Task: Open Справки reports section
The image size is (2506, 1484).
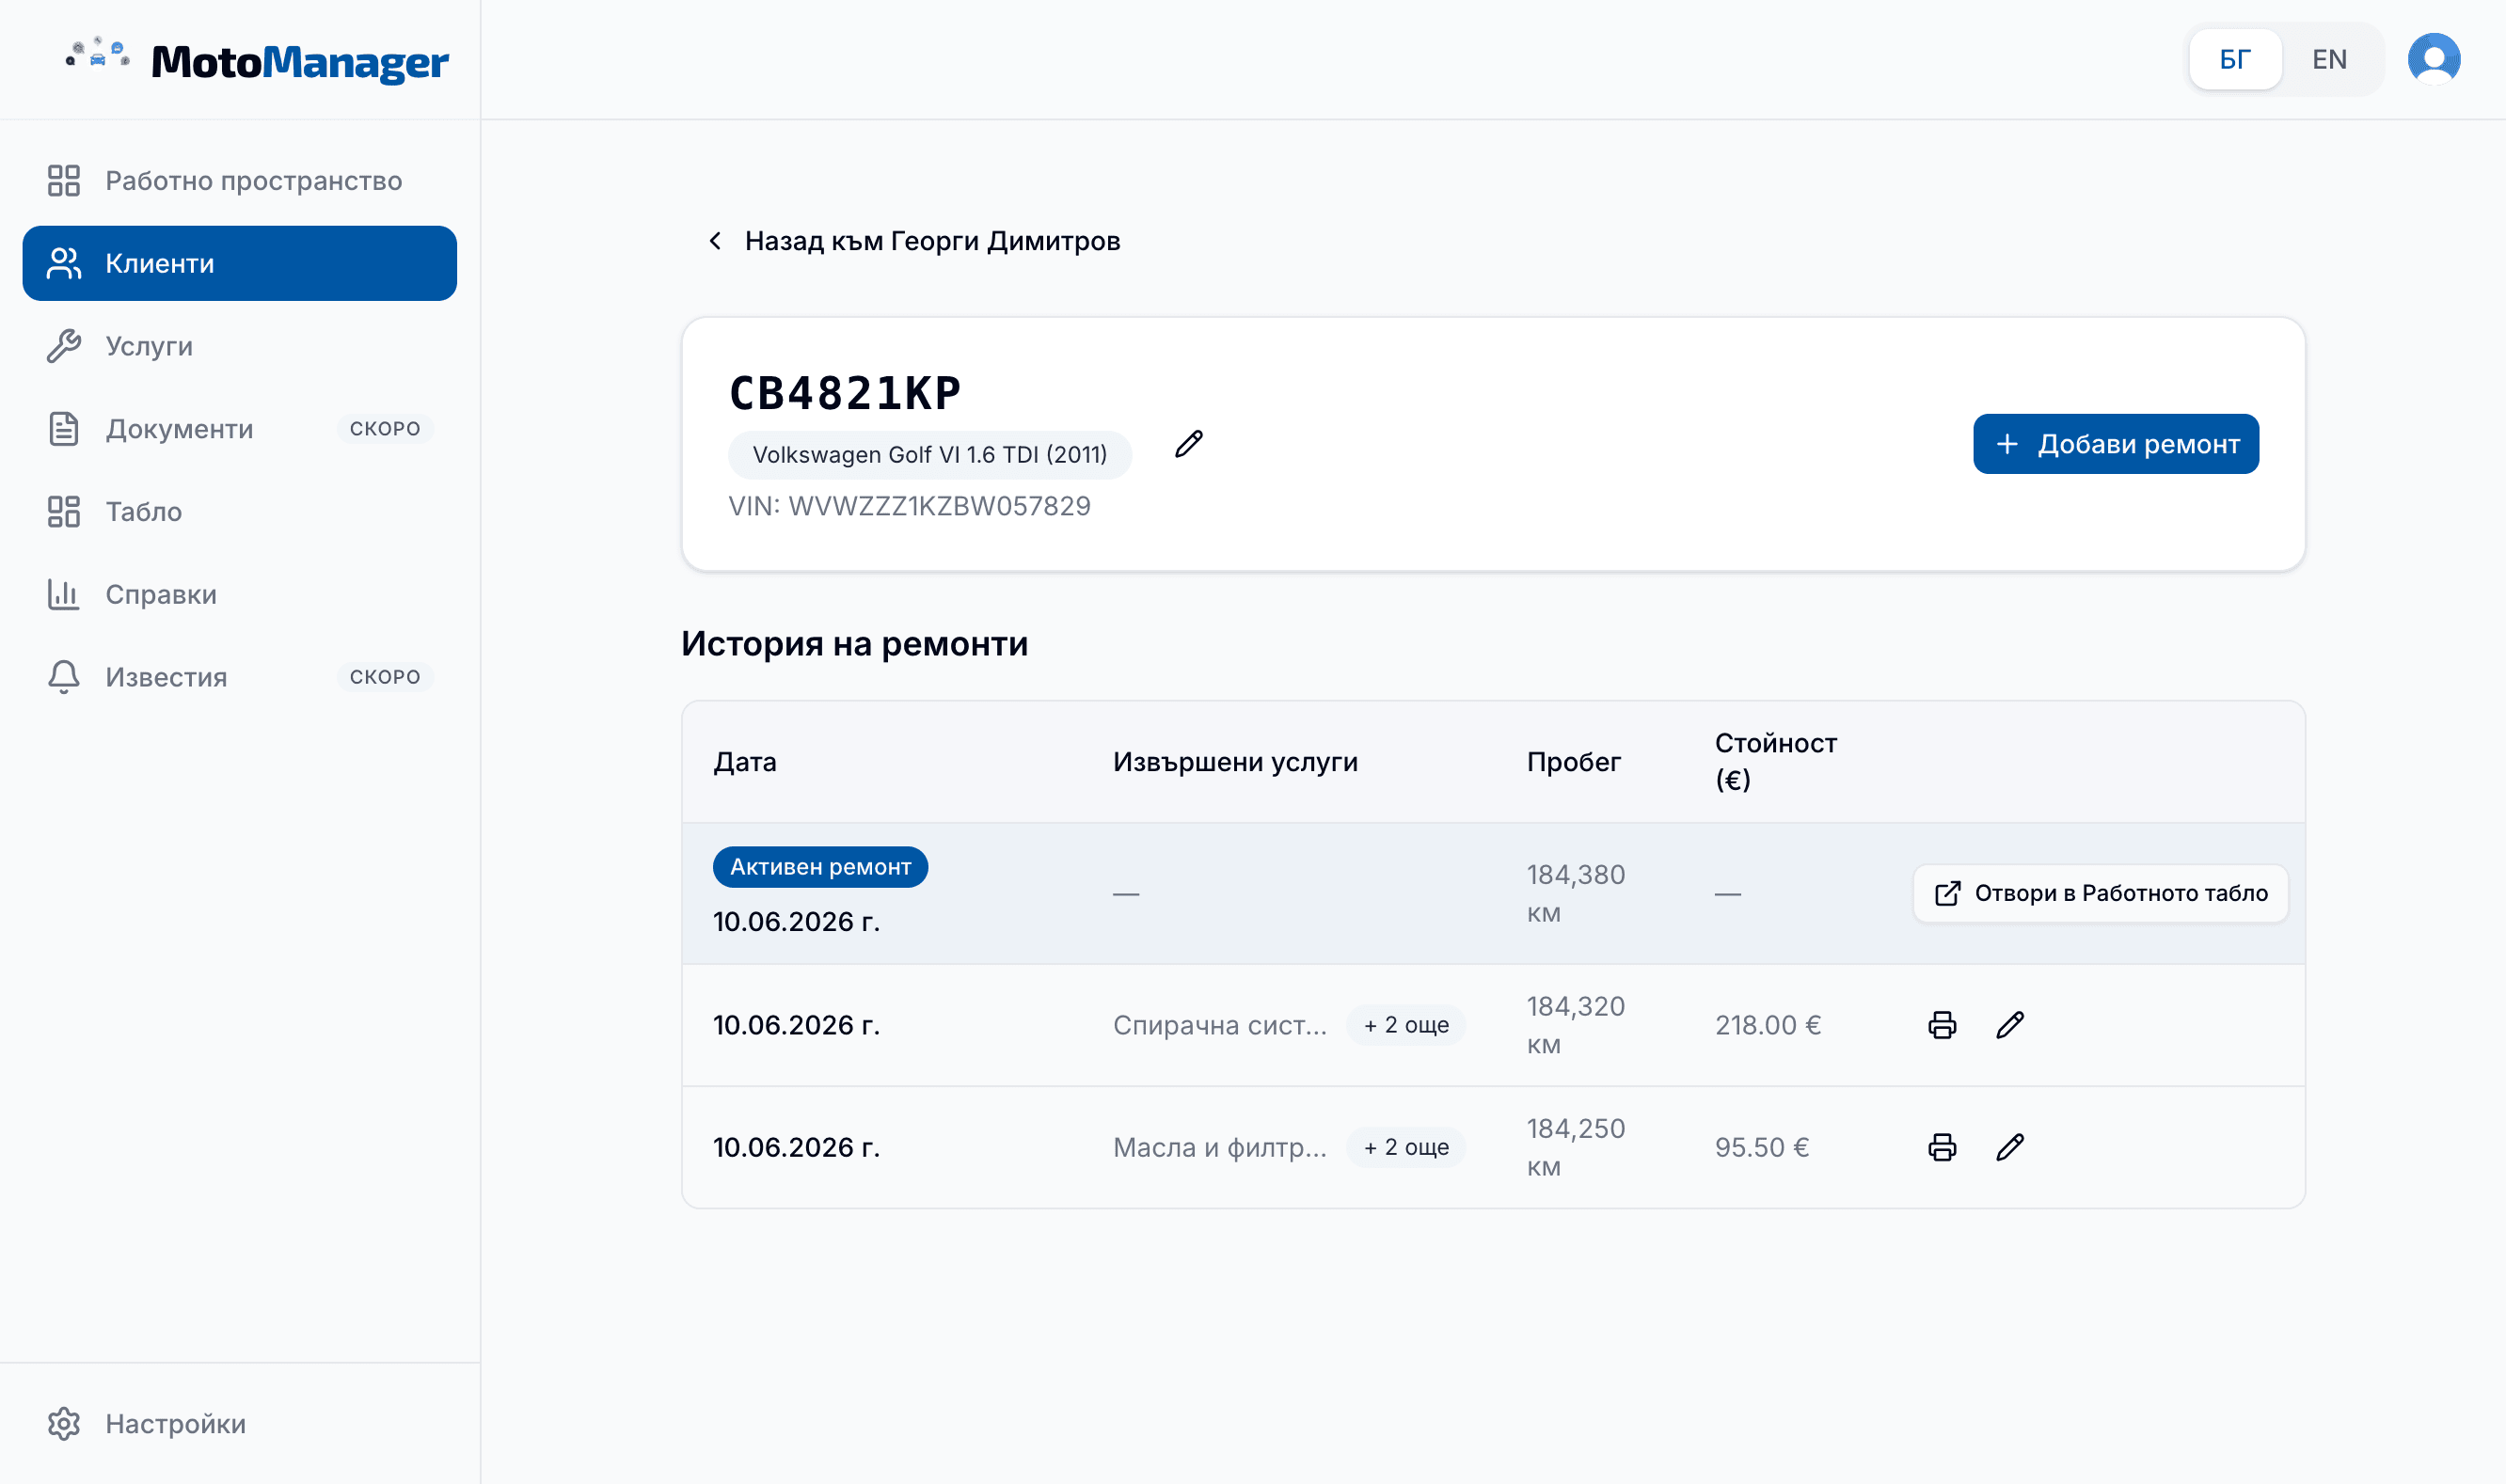Action: tap(240, 595)
